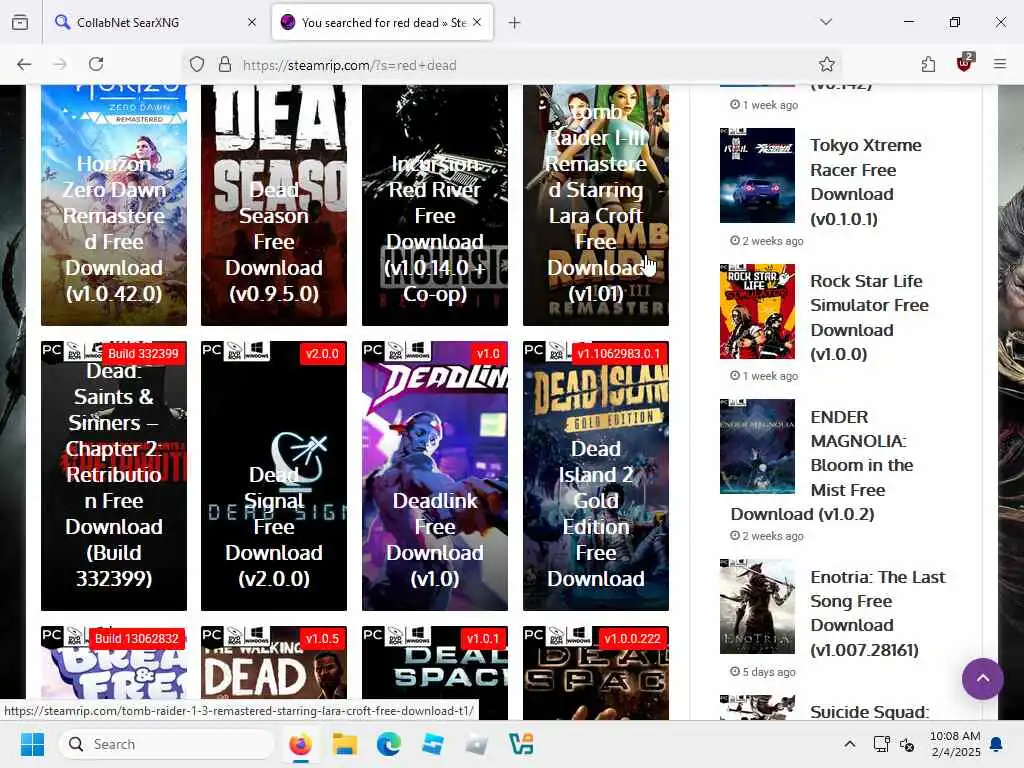Open Dead Island 2 Gold Edition card
This screenshot has height=768, width=1024.
coord(596,475)
